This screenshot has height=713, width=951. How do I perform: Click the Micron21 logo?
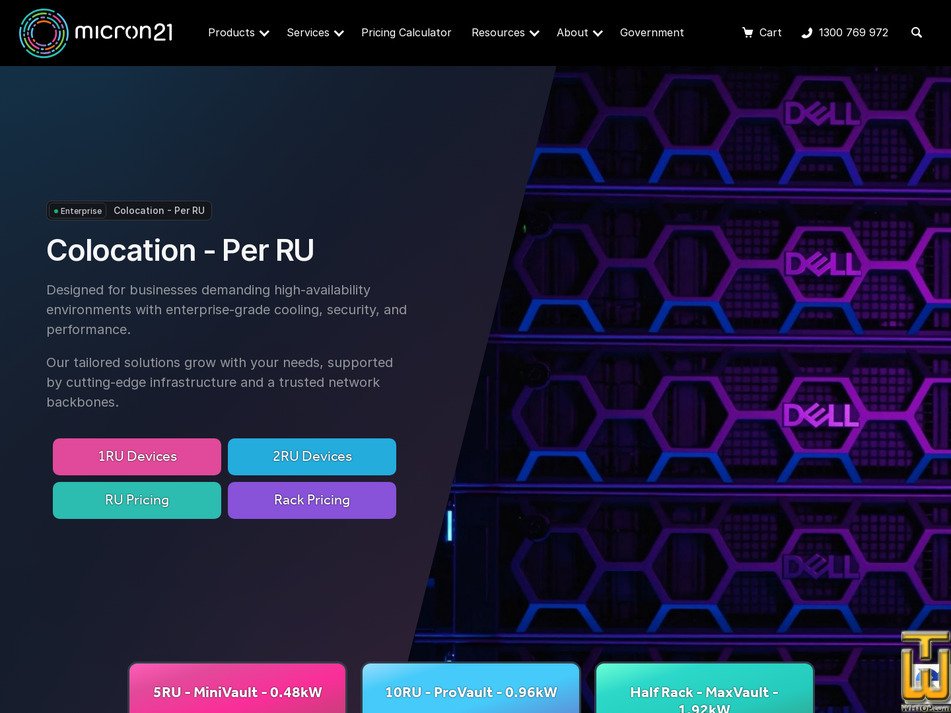point(96,32)
